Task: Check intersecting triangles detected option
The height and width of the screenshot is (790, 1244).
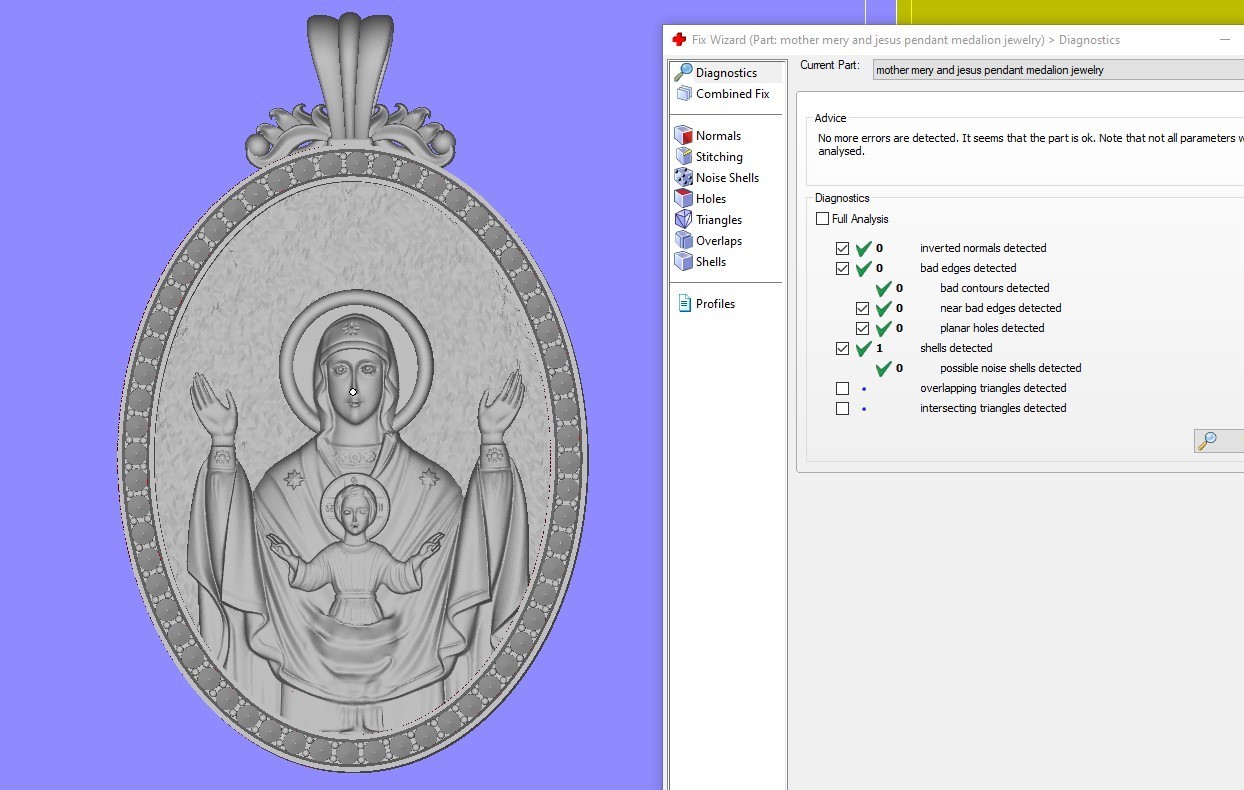Action: click(x=843, y=408)
